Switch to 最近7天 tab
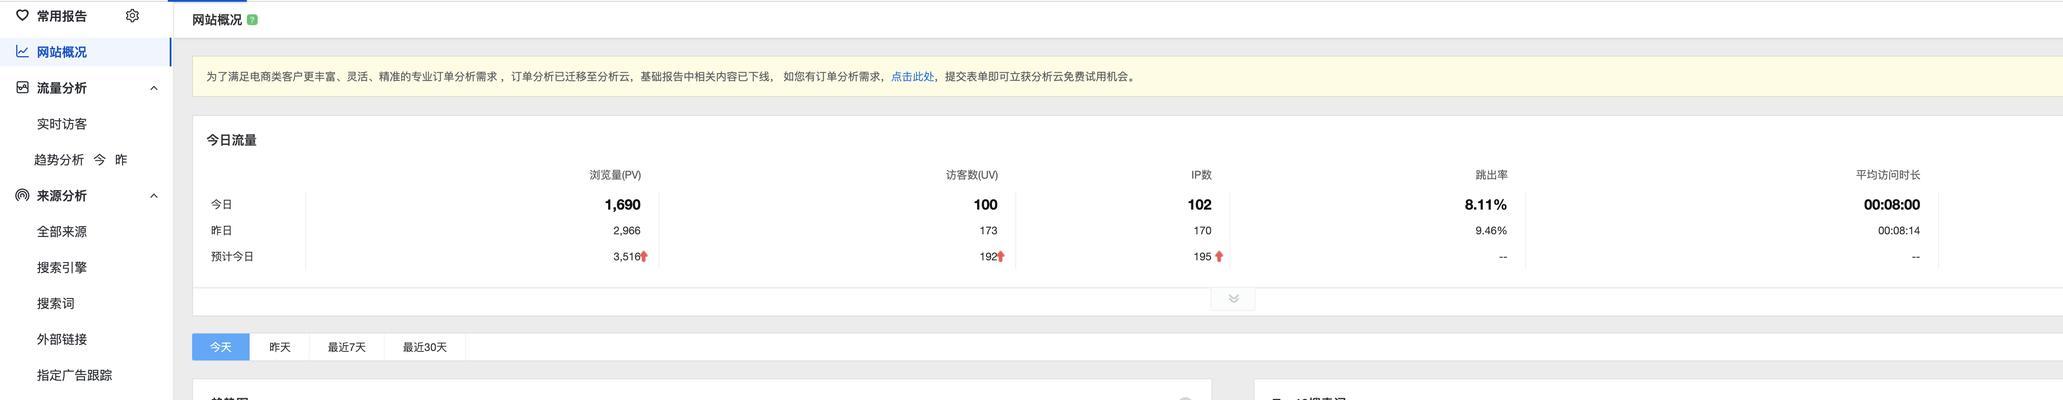The height and width of the screenshot is (400, 2063). (347, 347)
